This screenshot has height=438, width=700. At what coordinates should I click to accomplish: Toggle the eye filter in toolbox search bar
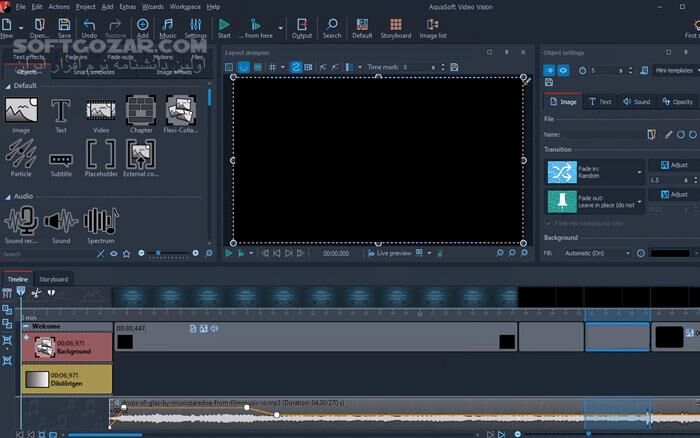pyautogui.click(x=114, y=254)
